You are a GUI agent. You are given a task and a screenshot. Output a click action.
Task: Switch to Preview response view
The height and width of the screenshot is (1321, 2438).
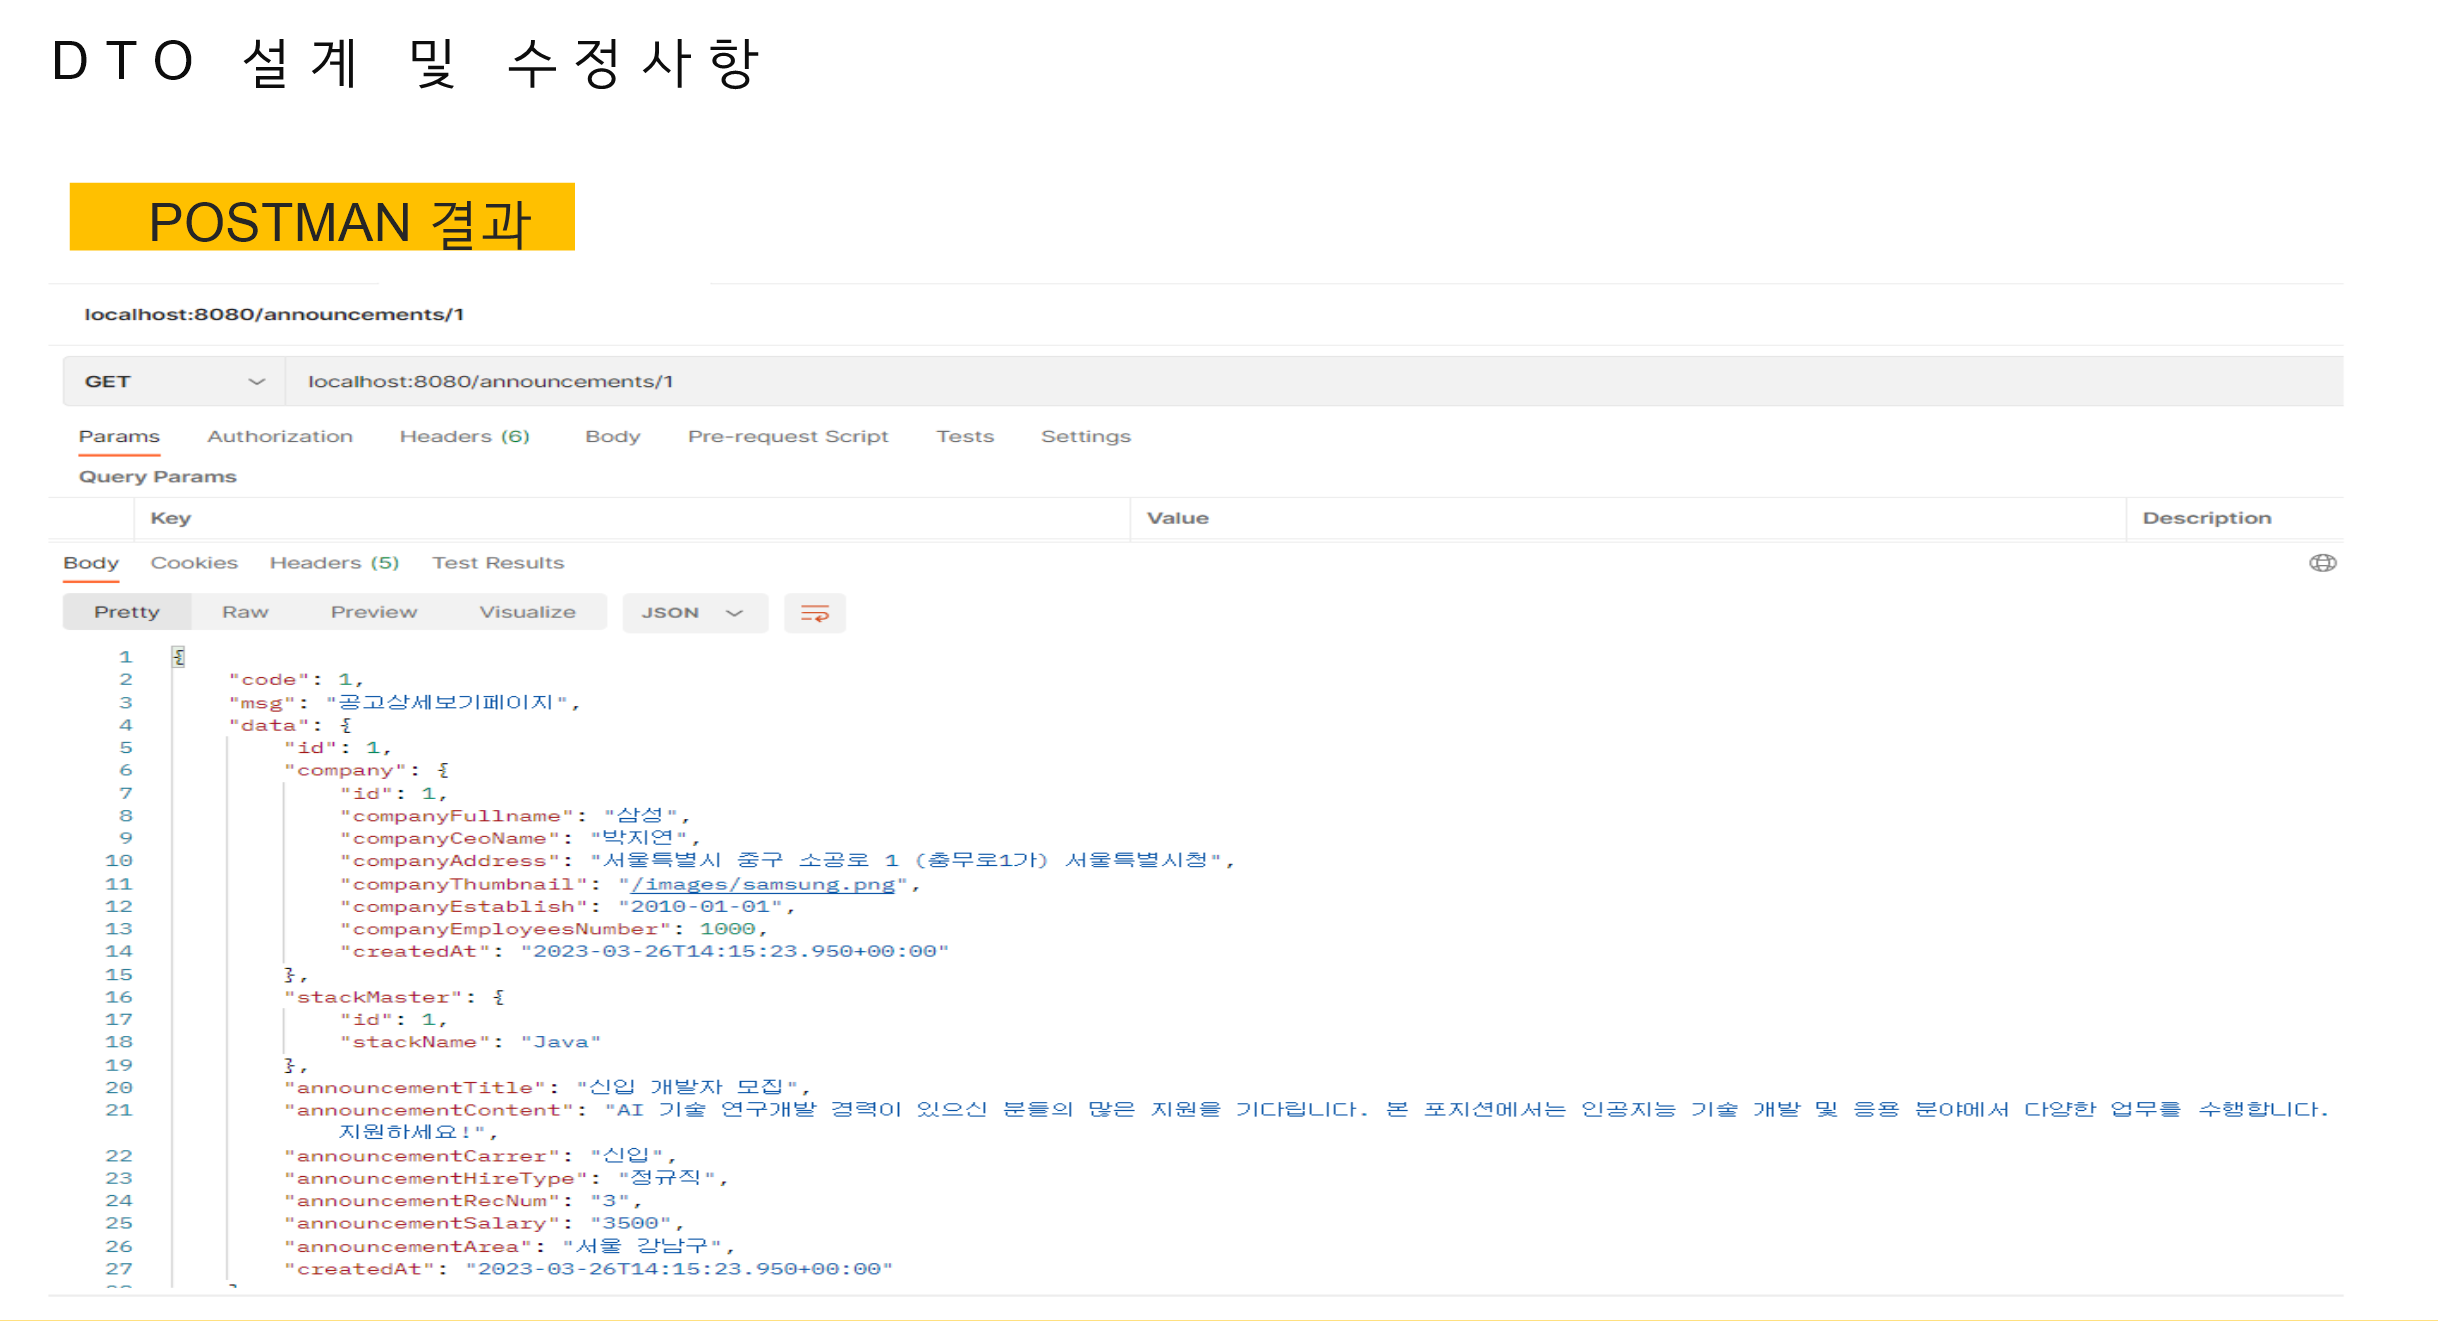point(373,611)
